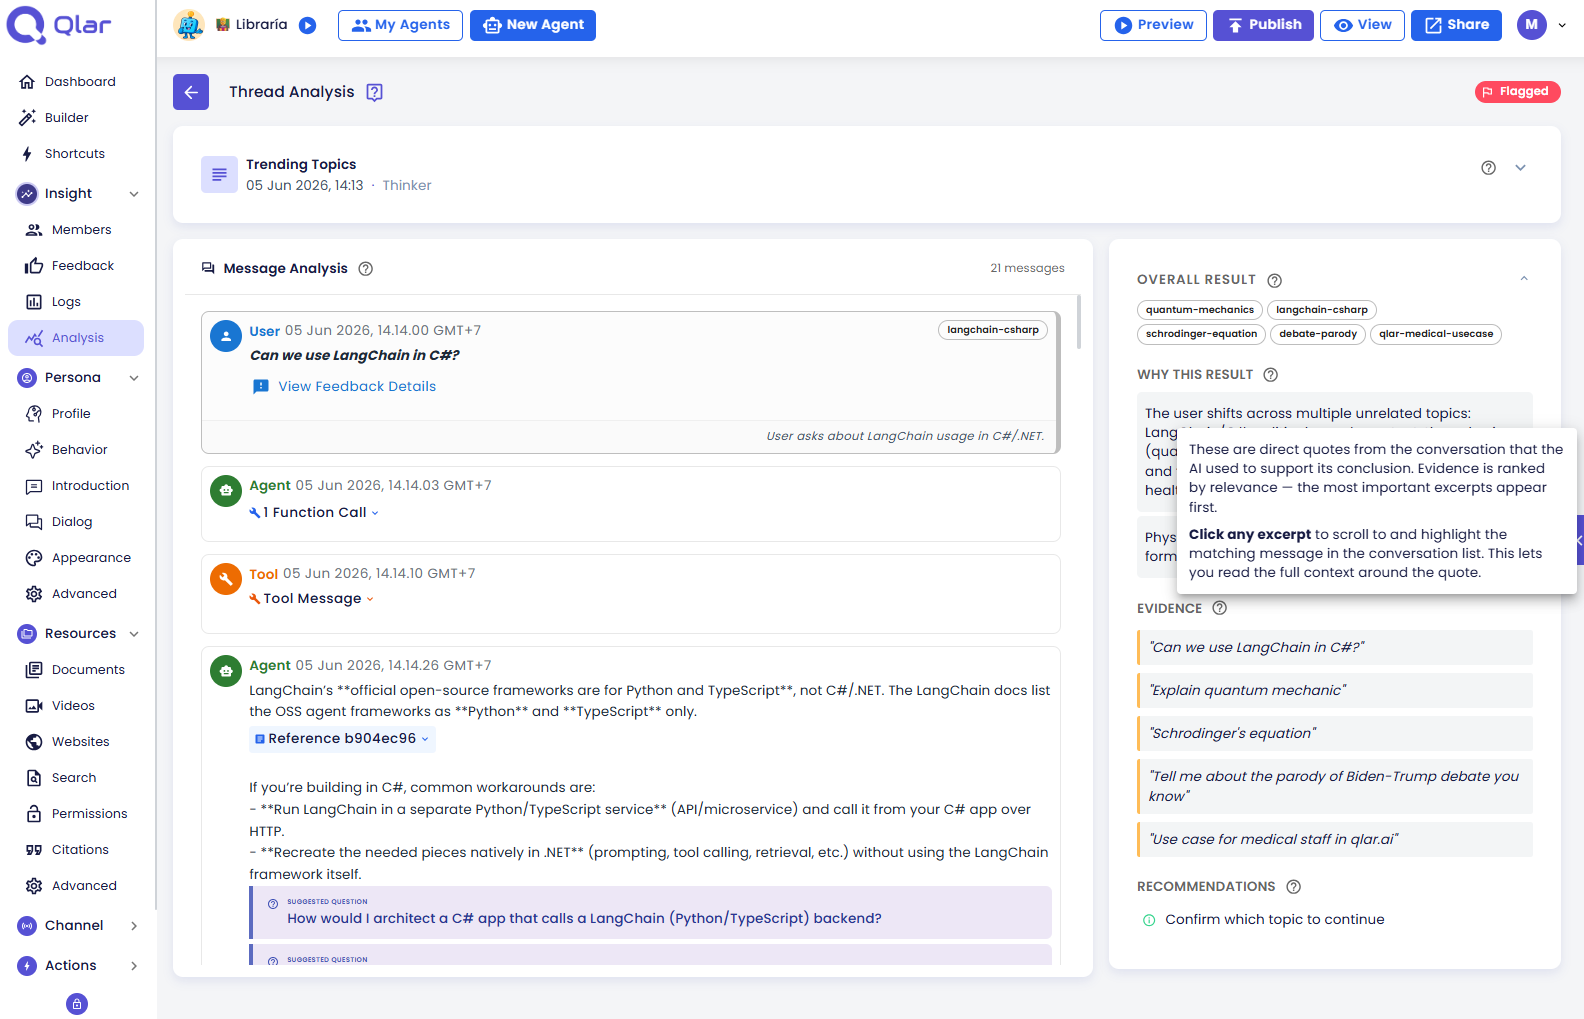The width and height of the screenshot is (1584, 1019).
Task: Click evidence "Schrodinger's equation"
Action: pos(1335,733)
